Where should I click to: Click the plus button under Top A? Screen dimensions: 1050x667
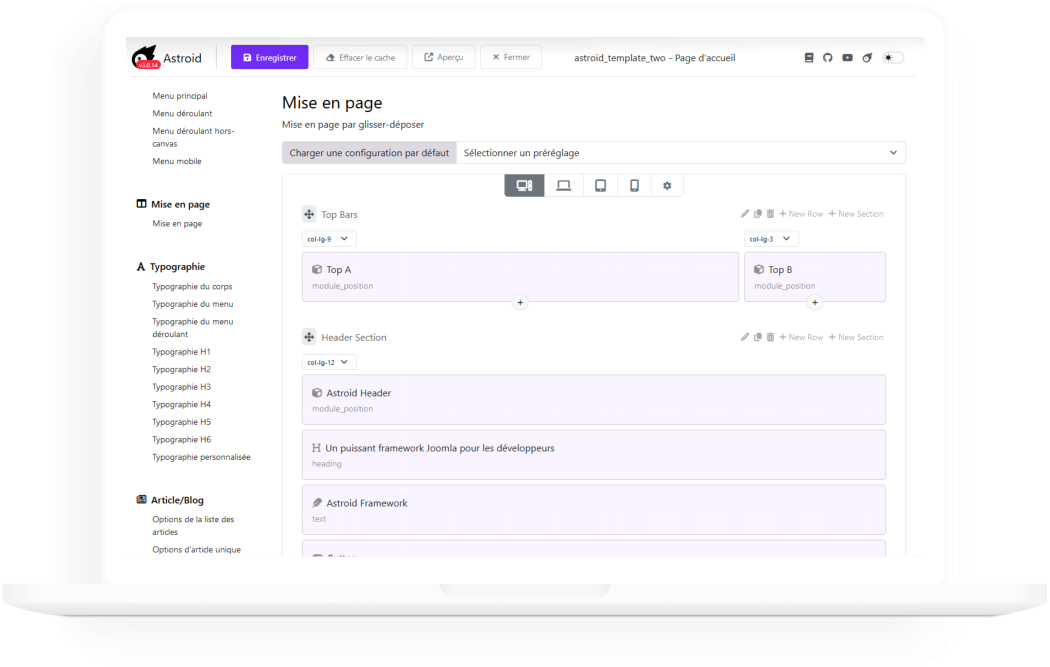(x=520, y=302)
